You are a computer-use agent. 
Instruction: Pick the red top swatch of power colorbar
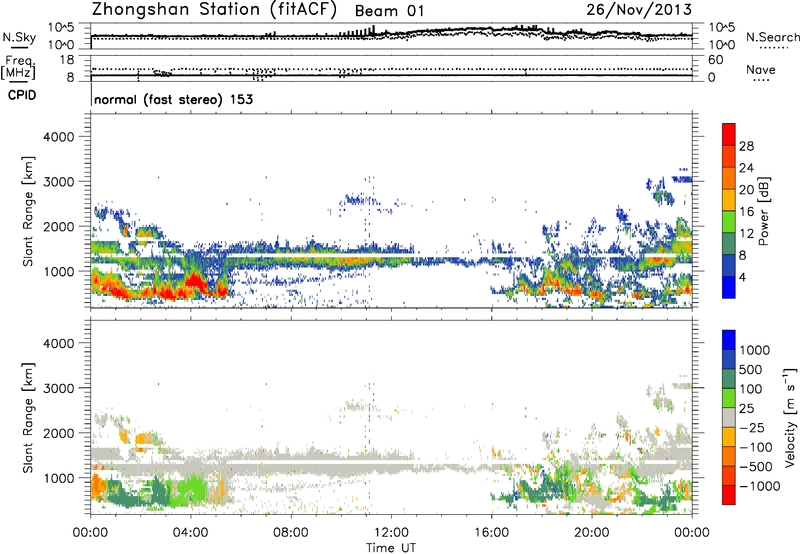[729, 135]
